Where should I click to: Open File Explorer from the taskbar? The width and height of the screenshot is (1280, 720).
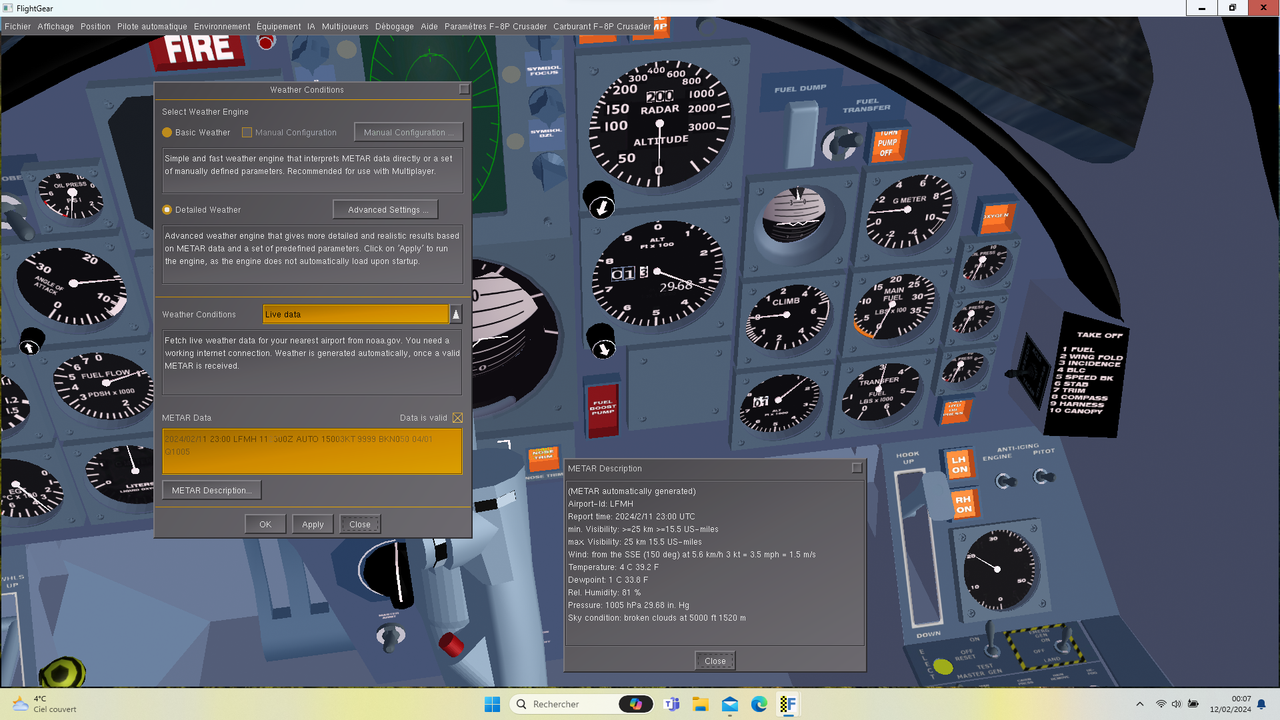tap(700, 704)
